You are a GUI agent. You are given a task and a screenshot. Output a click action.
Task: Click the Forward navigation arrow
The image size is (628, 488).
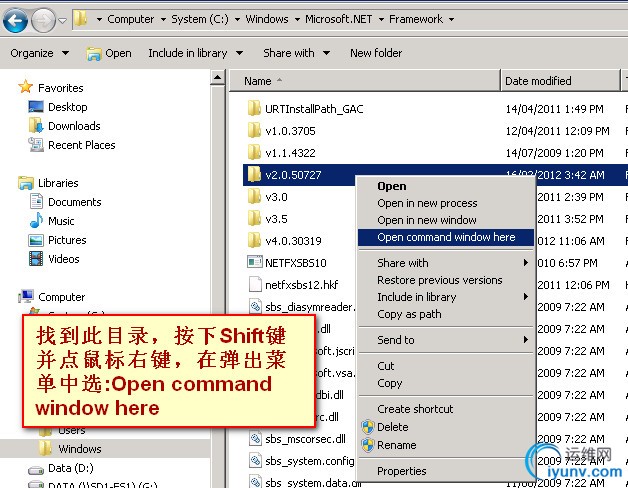coord(43,20)
